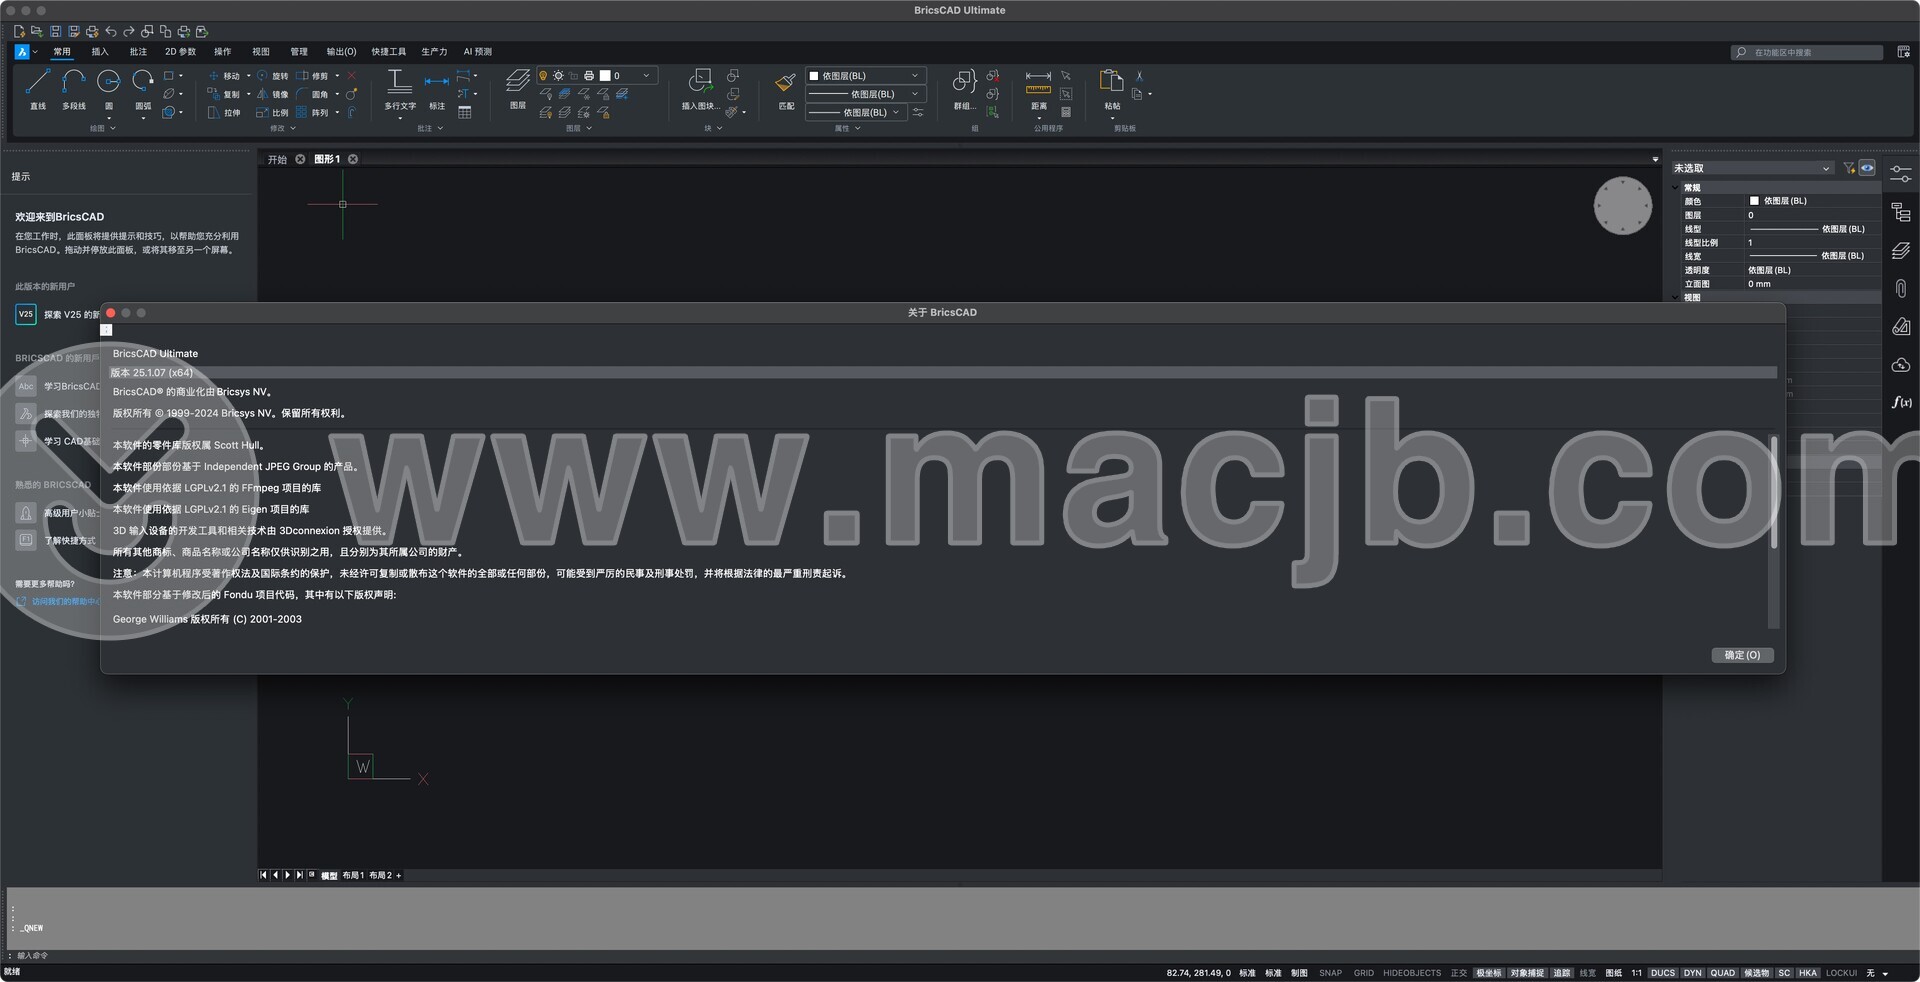The image size is (1920, 982).
Task: Click the Cut scissors icon
Action: (x=1139, y=76)
